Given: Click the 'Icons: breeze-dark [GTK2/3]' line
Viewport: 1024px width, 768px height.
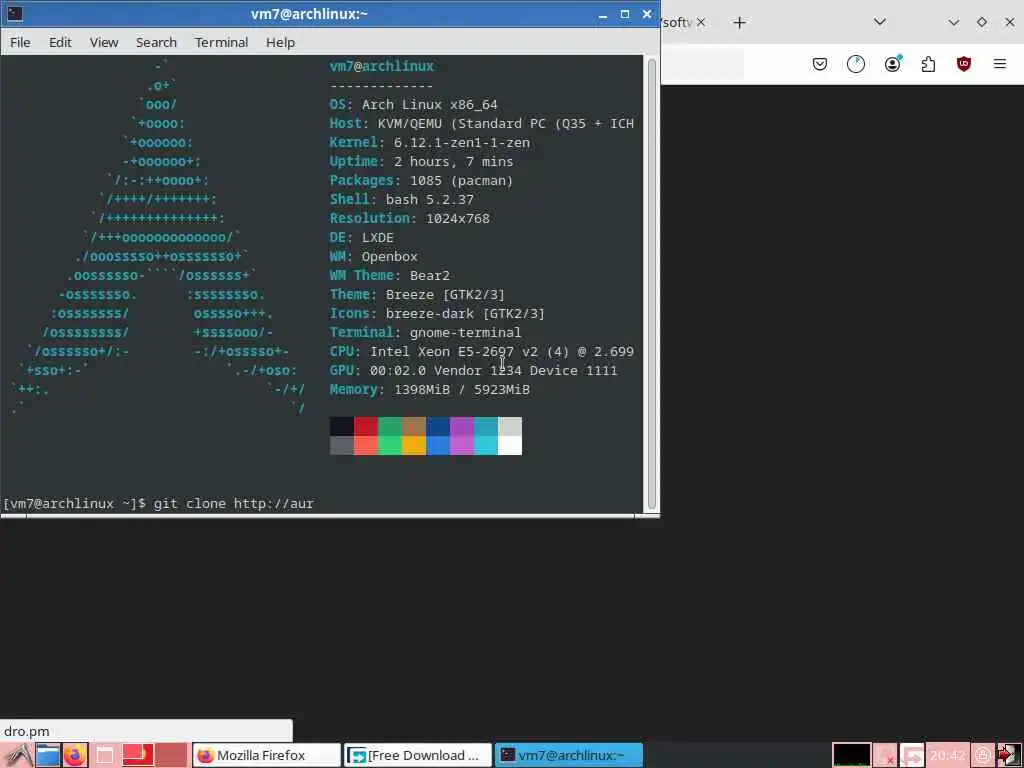Looking at the screenshot, I should pyautogui.click(x=437, y=313).
